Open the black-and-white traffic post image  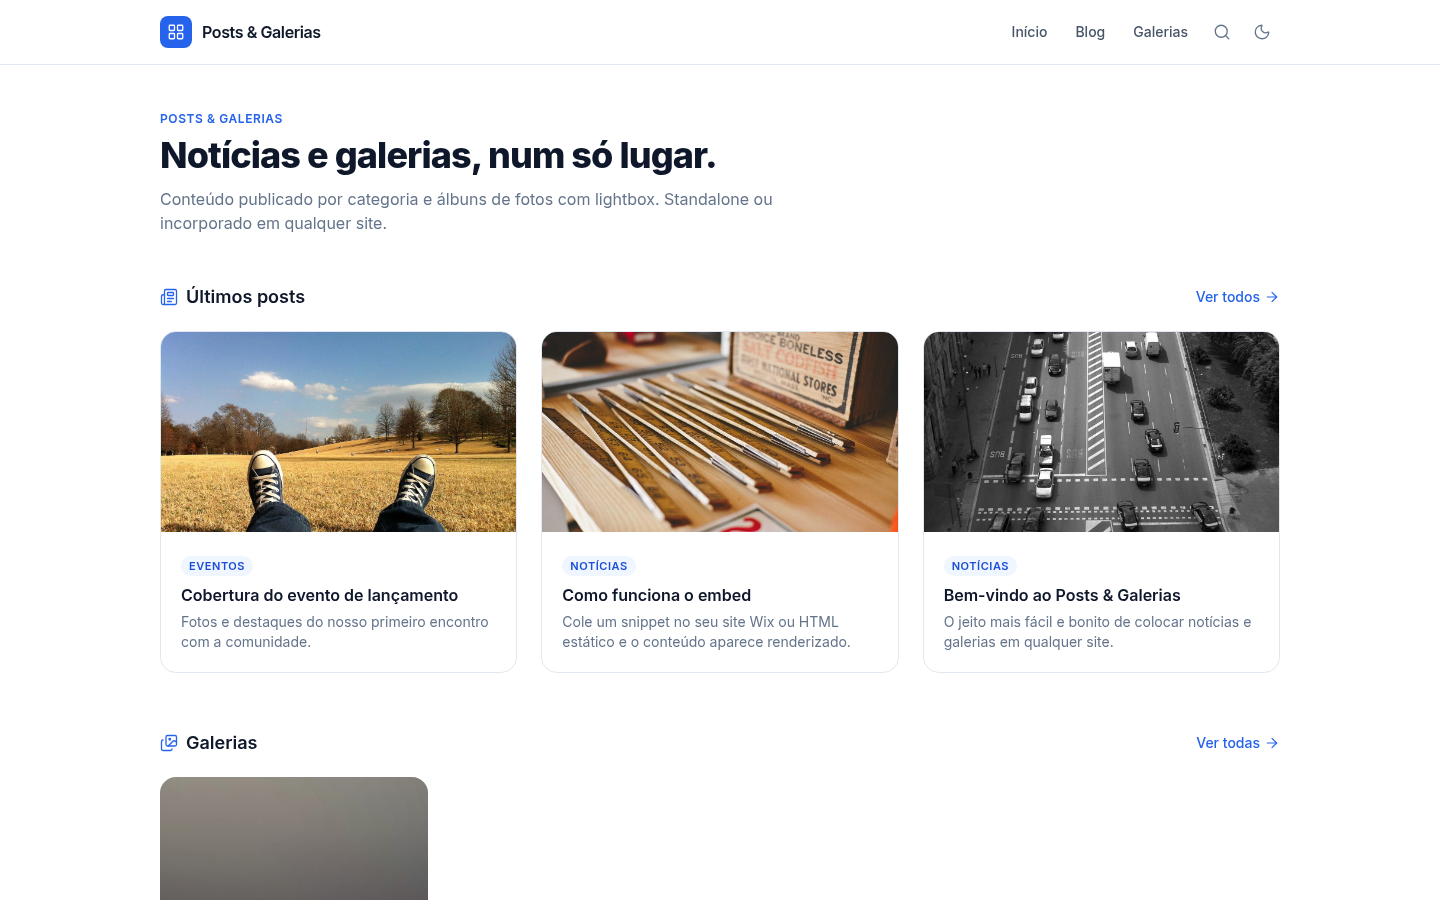(1101, 432)
